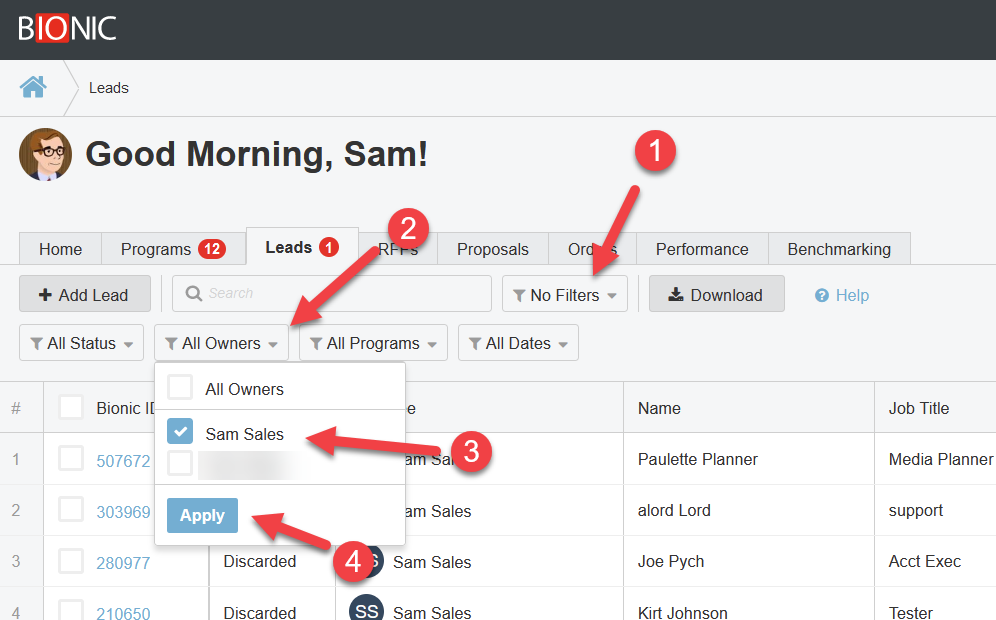Click inside the Search input field
This screenshot has height=620, width=996.
tap(340, 294)
